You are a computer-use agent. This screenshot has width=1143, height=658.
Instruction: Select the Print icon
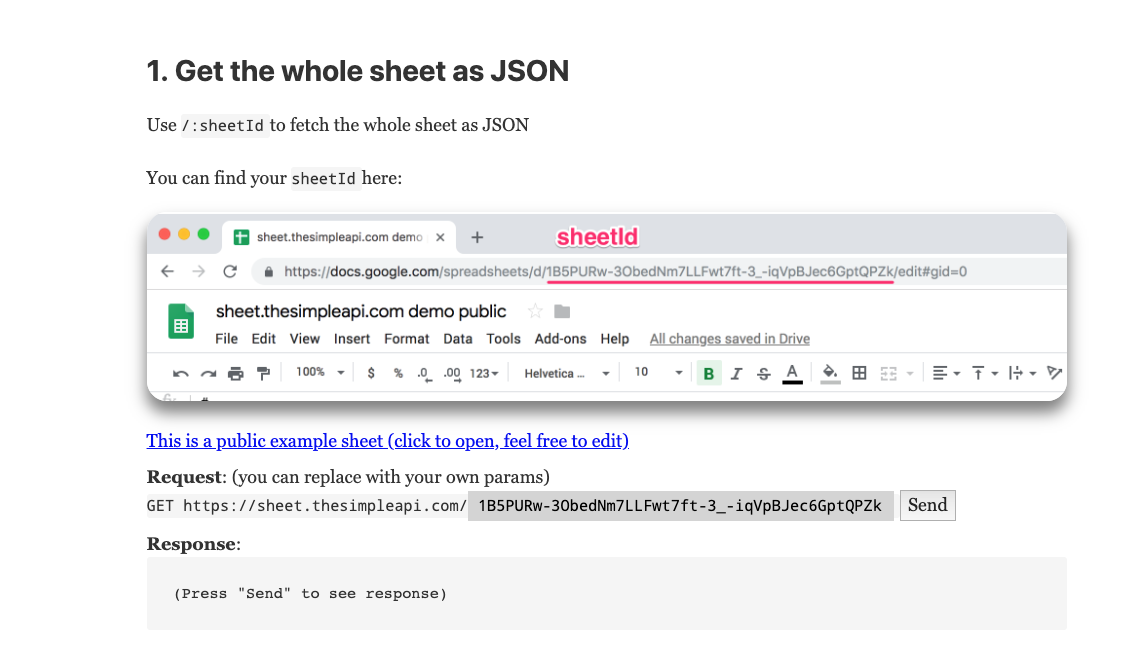(x=235, y=372)
